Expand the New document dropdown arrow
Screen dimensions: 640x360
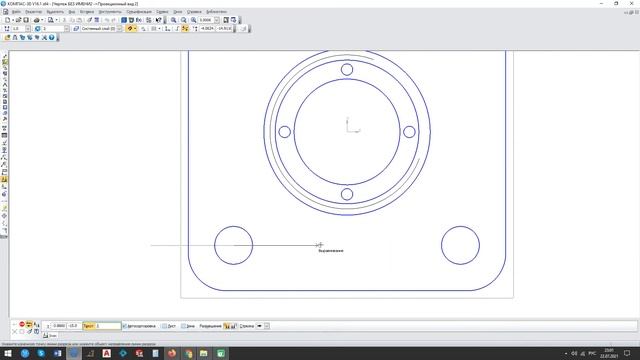coord(13,20)
